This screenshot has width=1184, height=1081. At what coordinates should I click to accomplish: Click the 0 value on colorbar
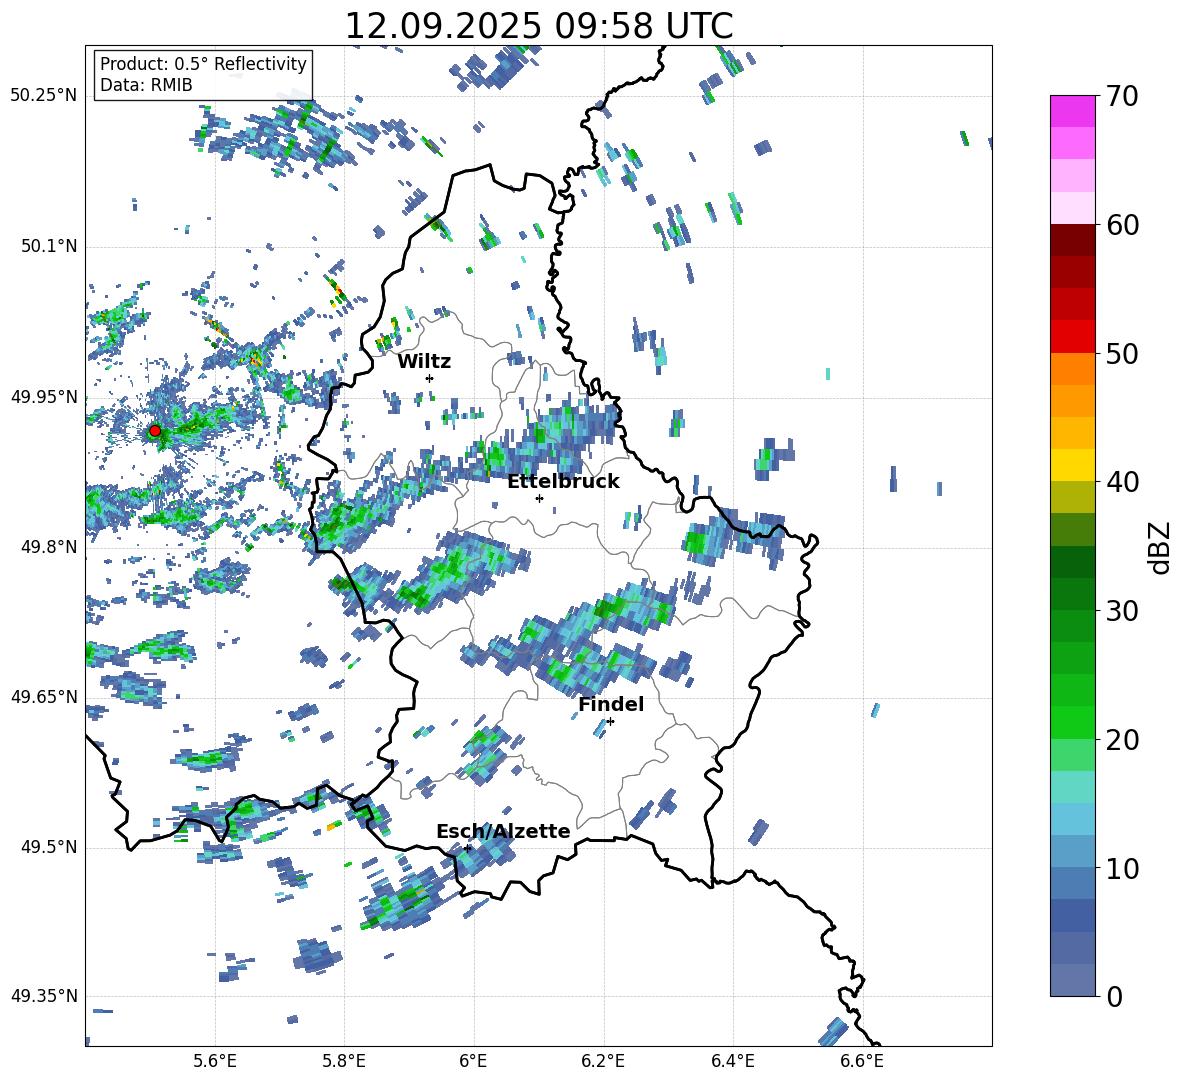click(x=1114, y=996)
